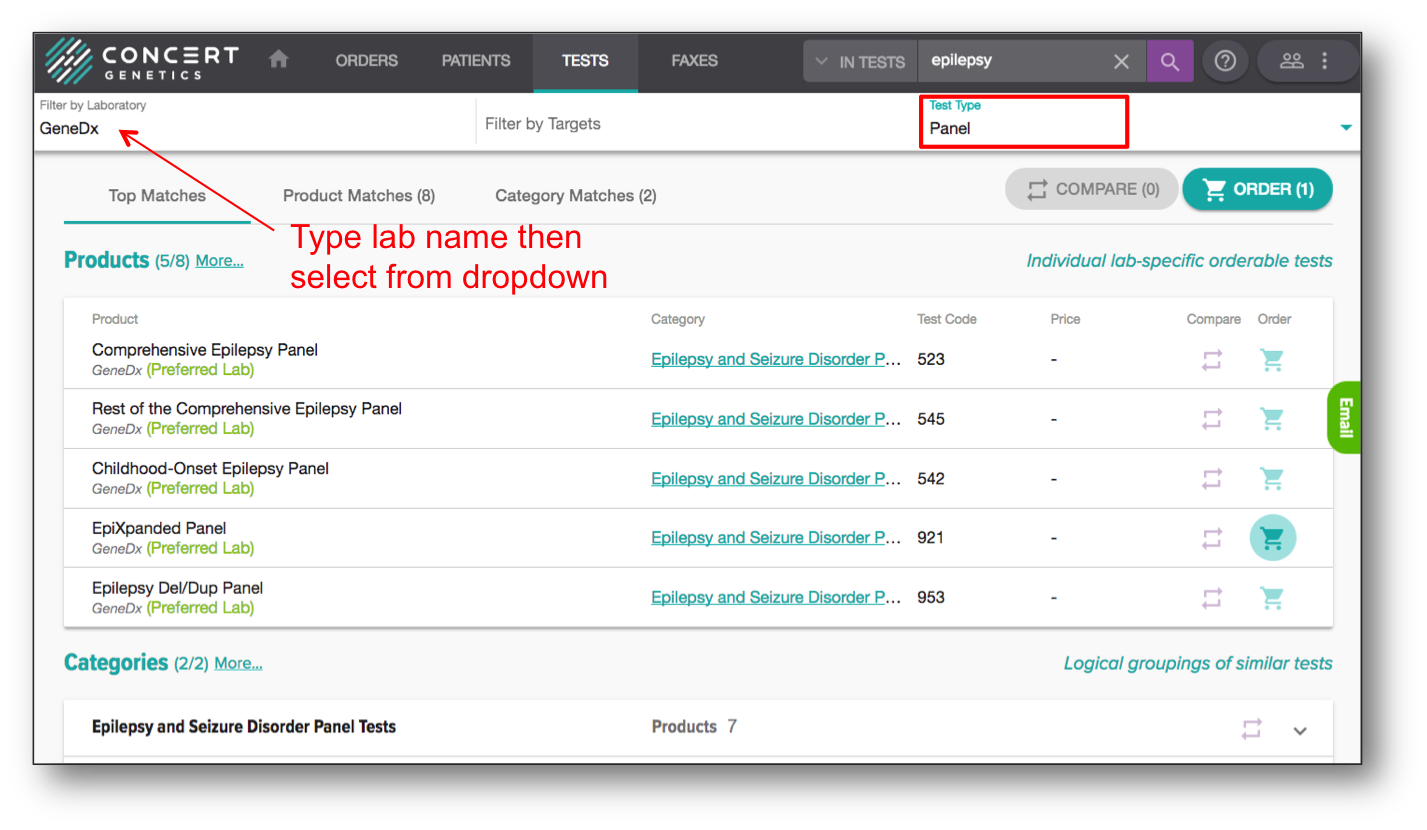This screenshot has width=1427, height=830.
Task: Toggle compare for Epilepsy Del/Dup Panel
Action: click(1212, 598)
